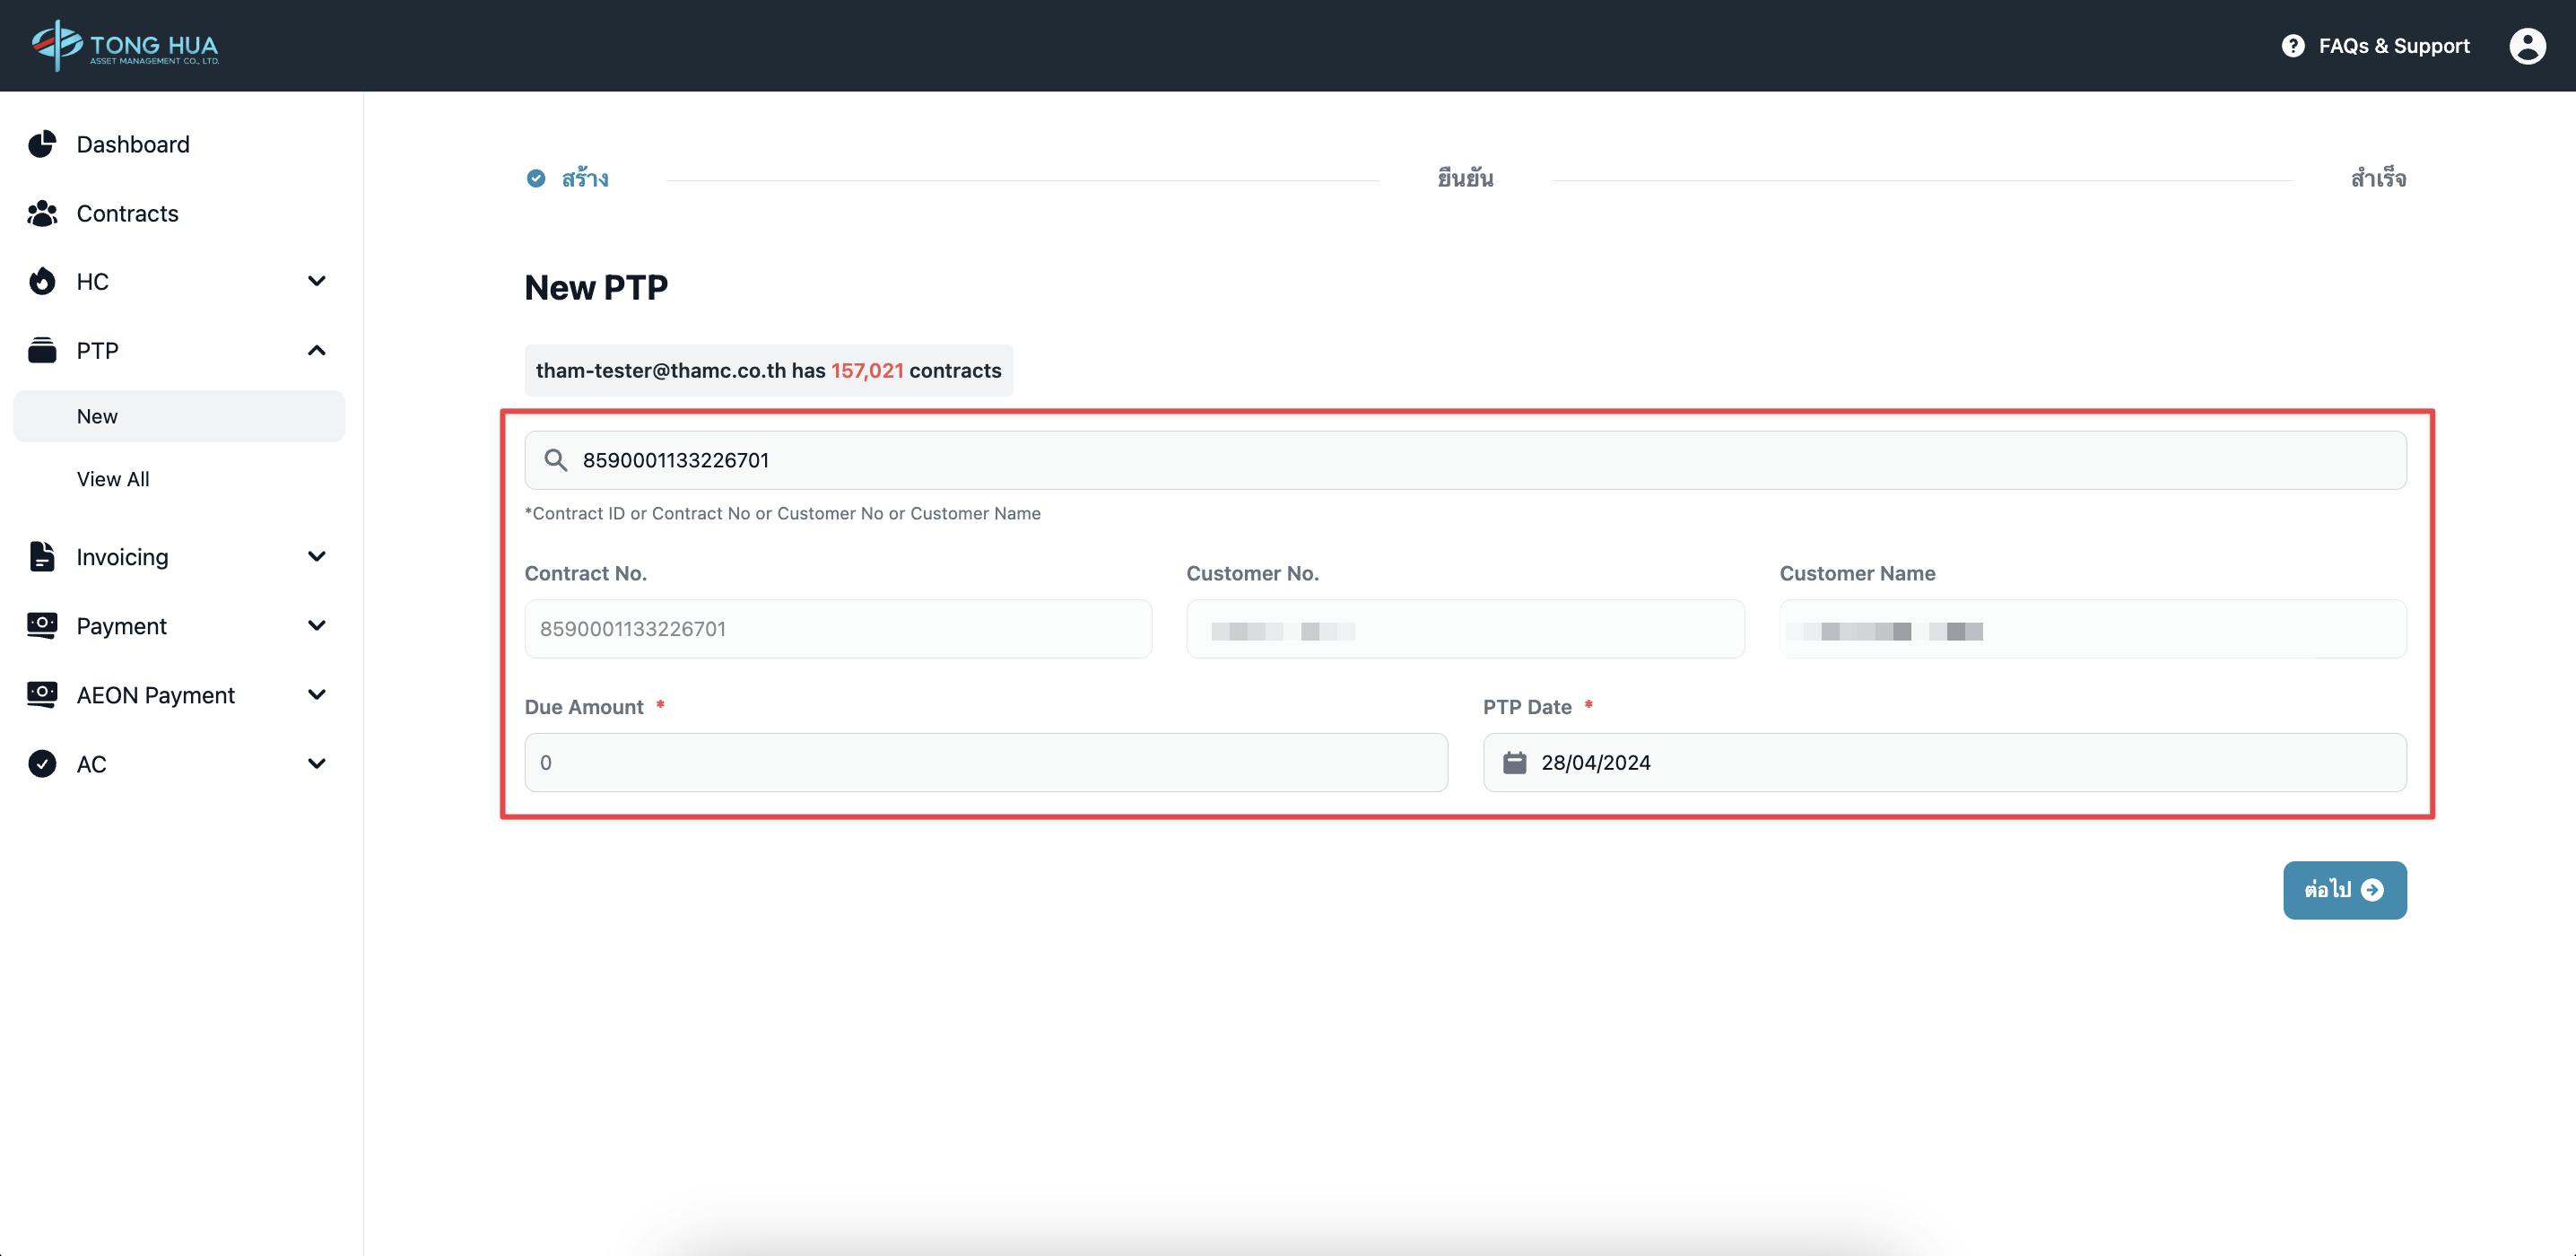Click the View All menu item
This screenshot has width=2576, height=1256.
112,478
